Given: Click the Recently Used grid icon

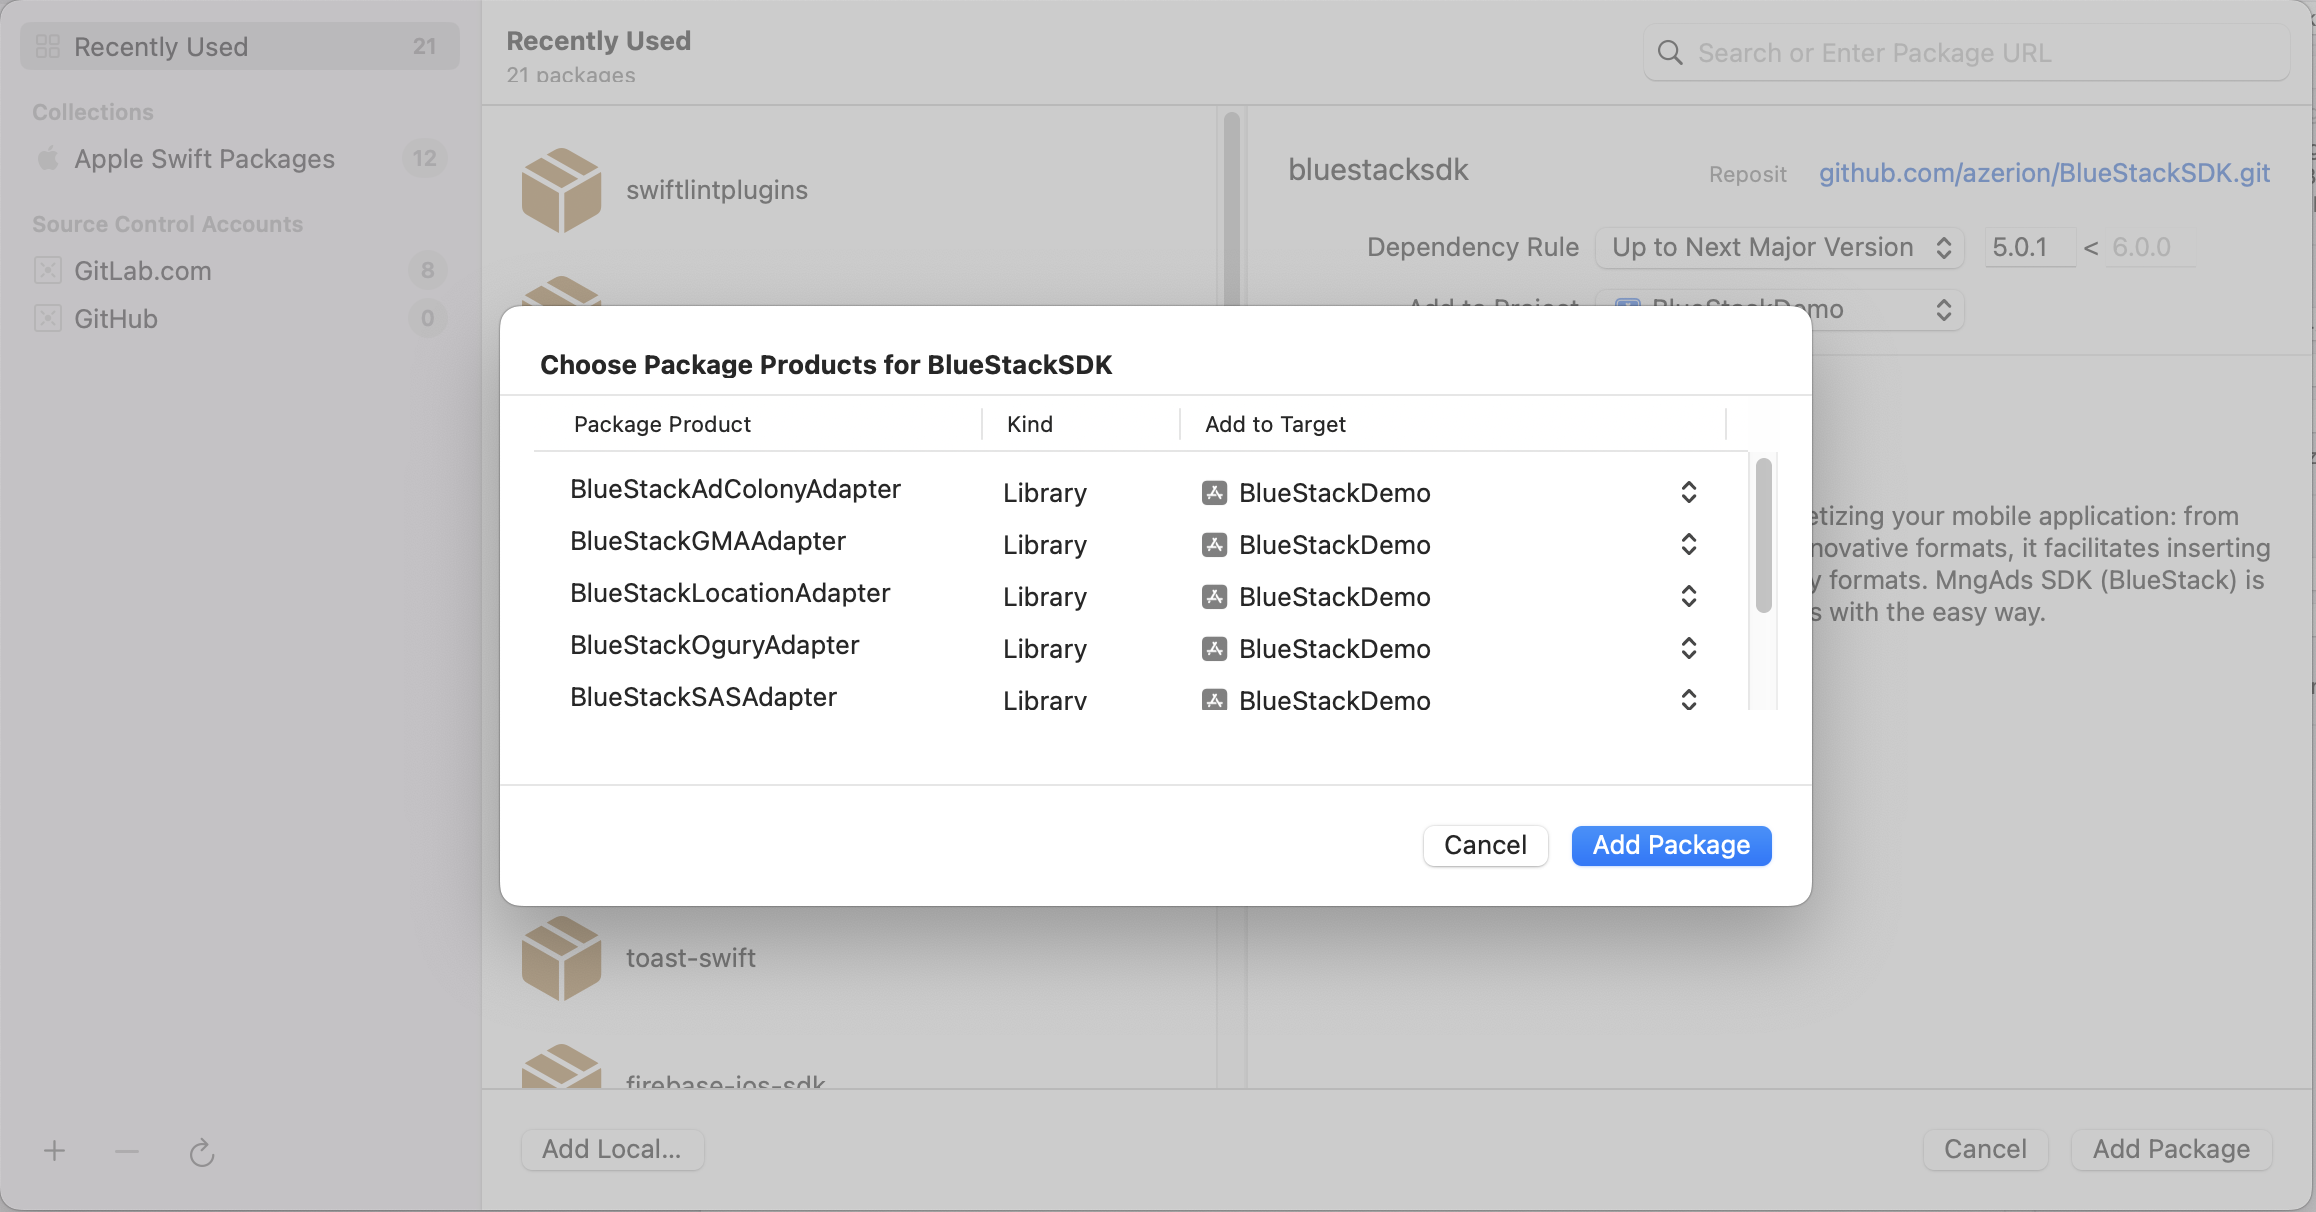Looking at the screenshot, I should coord(47,46).
